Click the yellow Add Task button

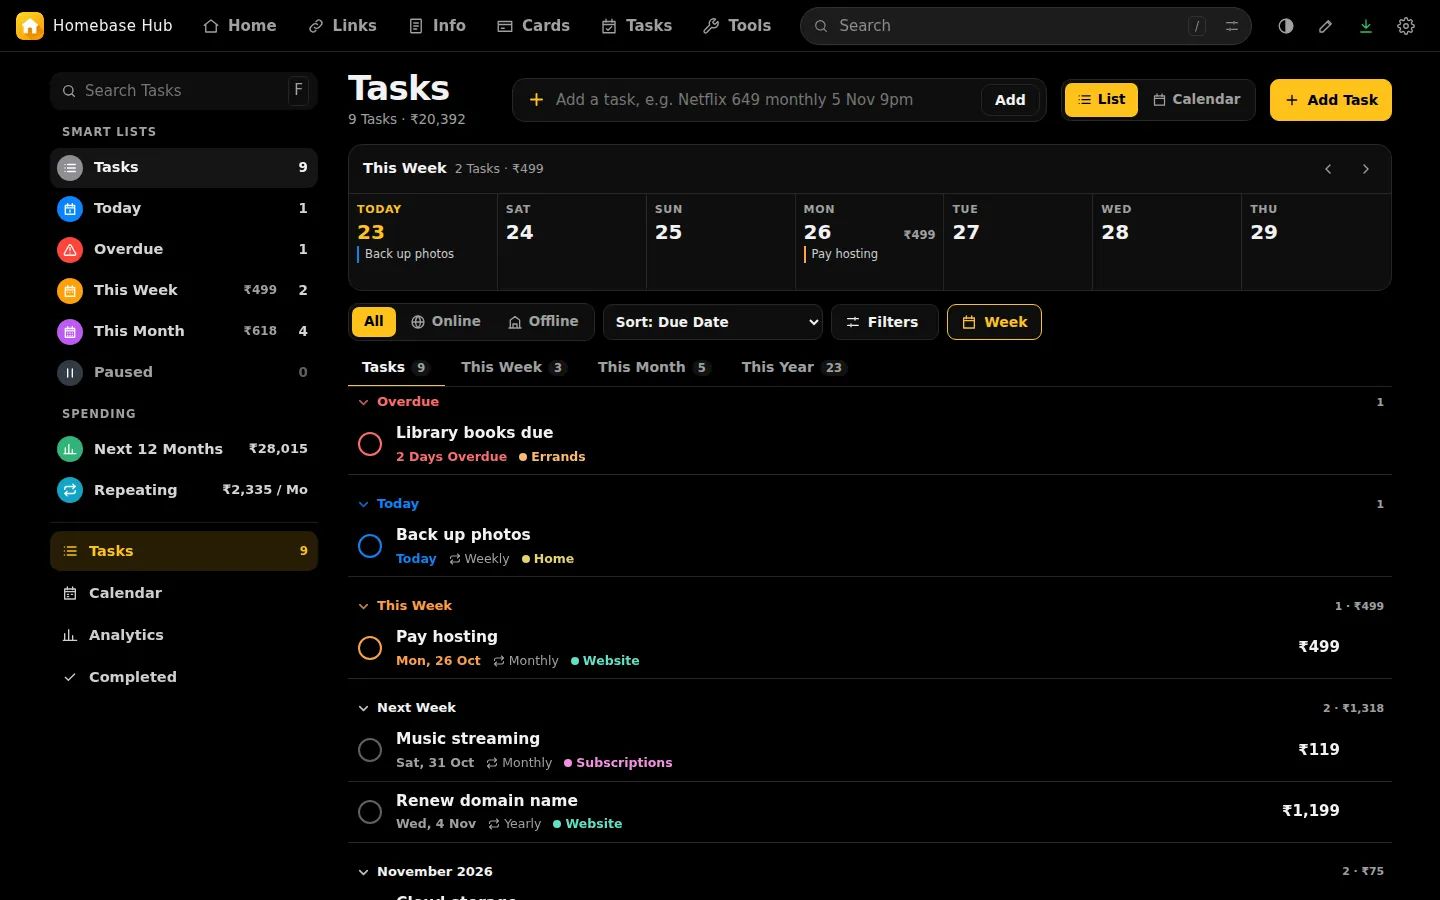[x=1331, y=100]
